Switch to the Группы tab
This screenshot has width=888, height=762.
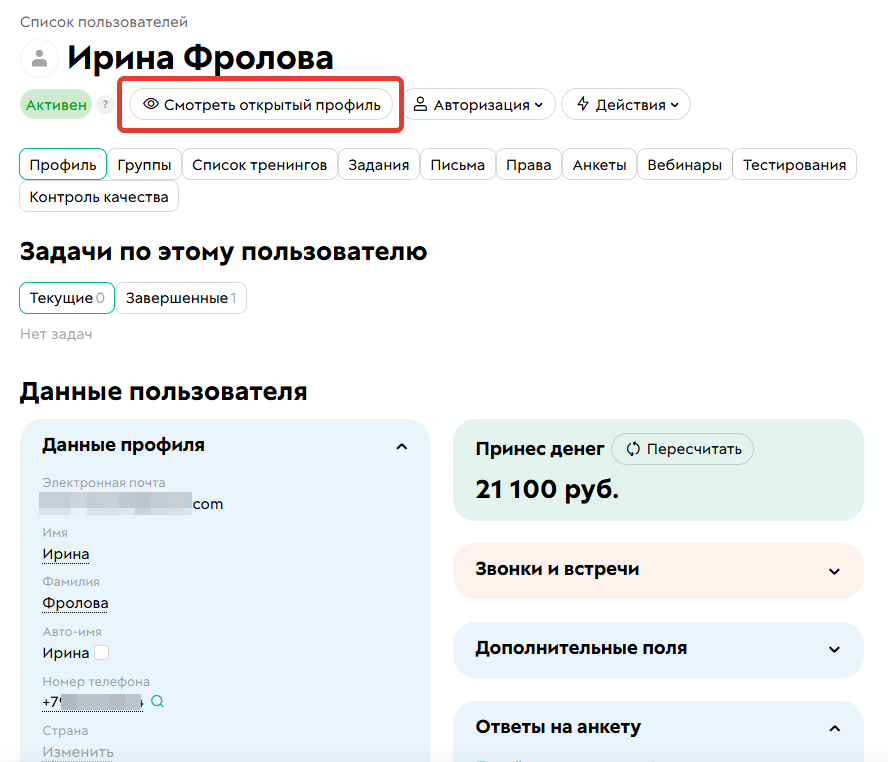[146, 164]
